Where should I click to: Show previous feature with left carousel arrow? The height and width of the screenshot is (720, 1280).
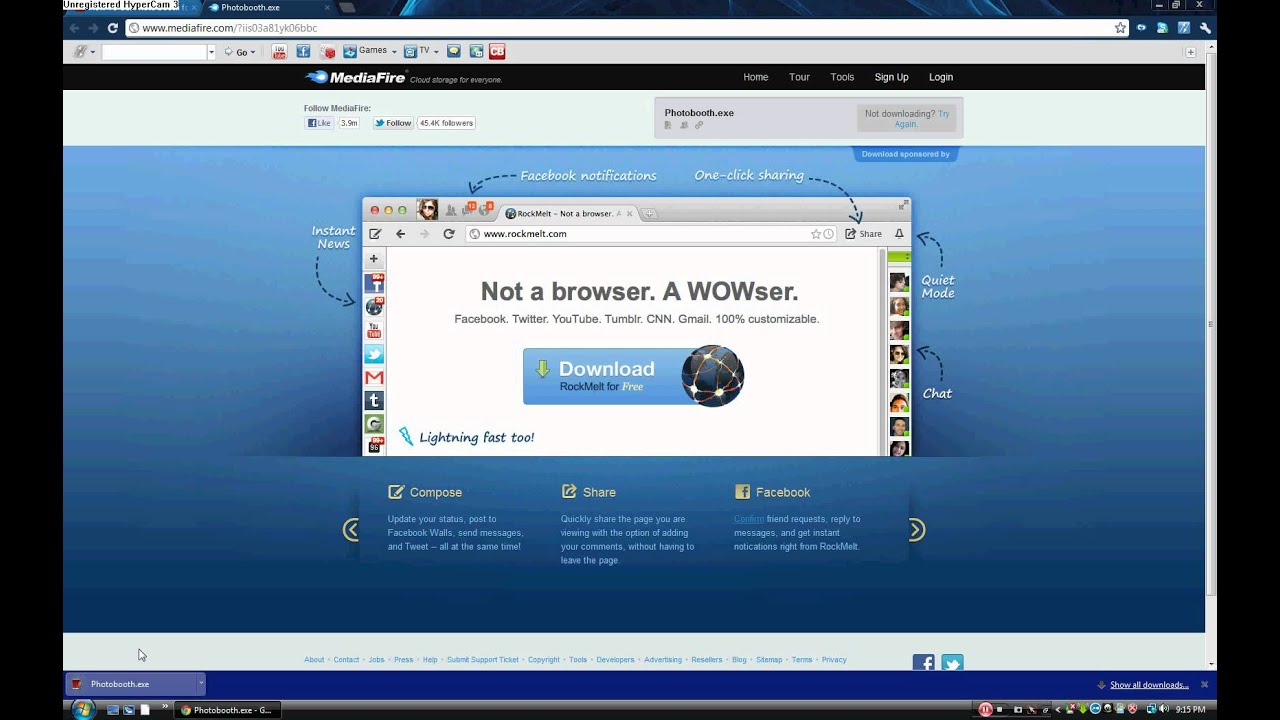coord(350,530)
